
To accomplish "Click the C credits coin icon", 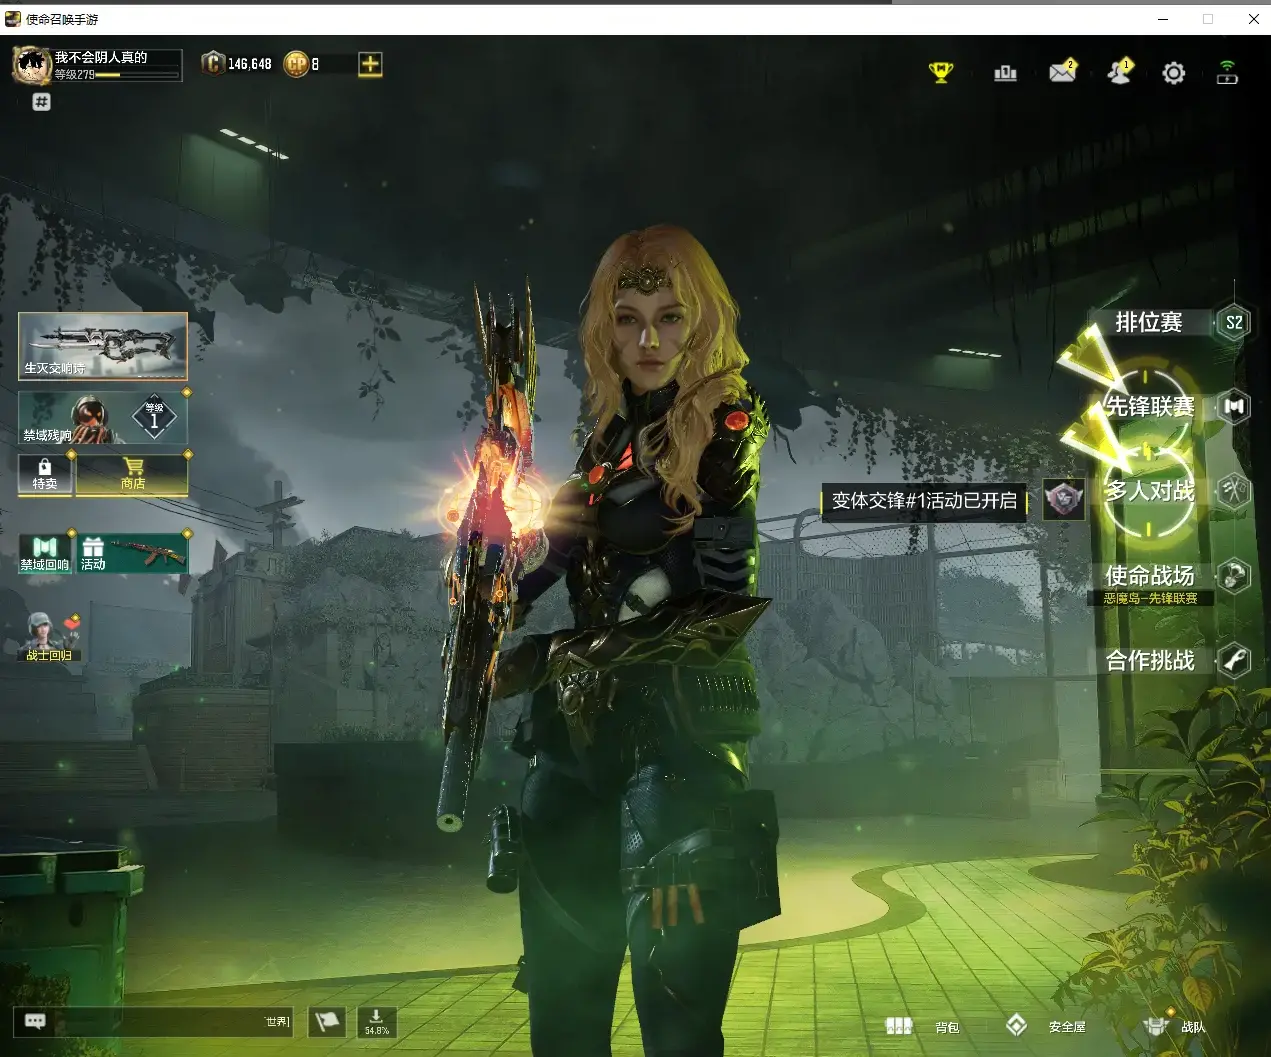I will 213,64.
